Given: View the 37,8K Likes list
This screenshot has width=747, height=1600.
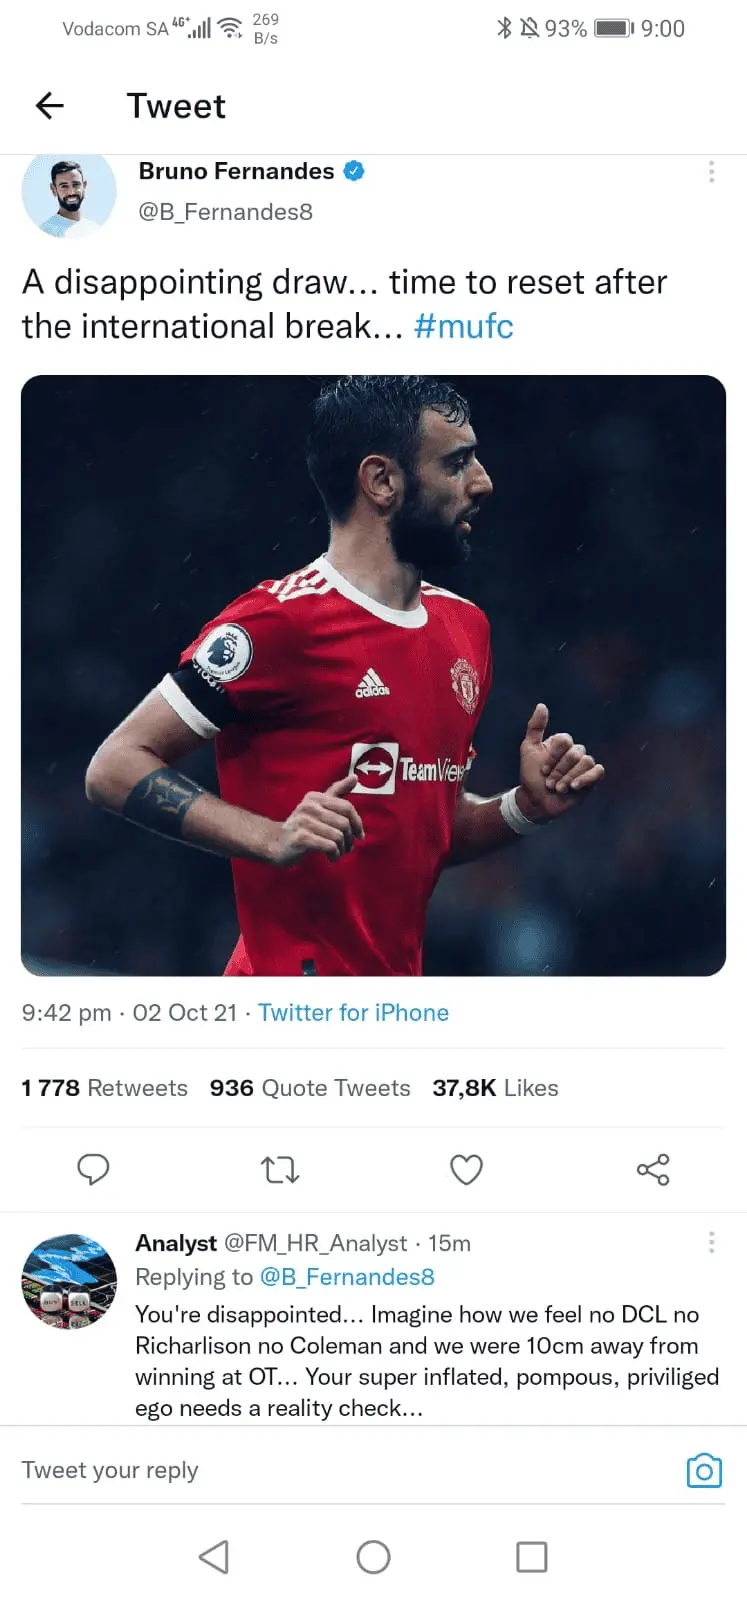Looking at the screenshot, I should [x=495, y=1088].
